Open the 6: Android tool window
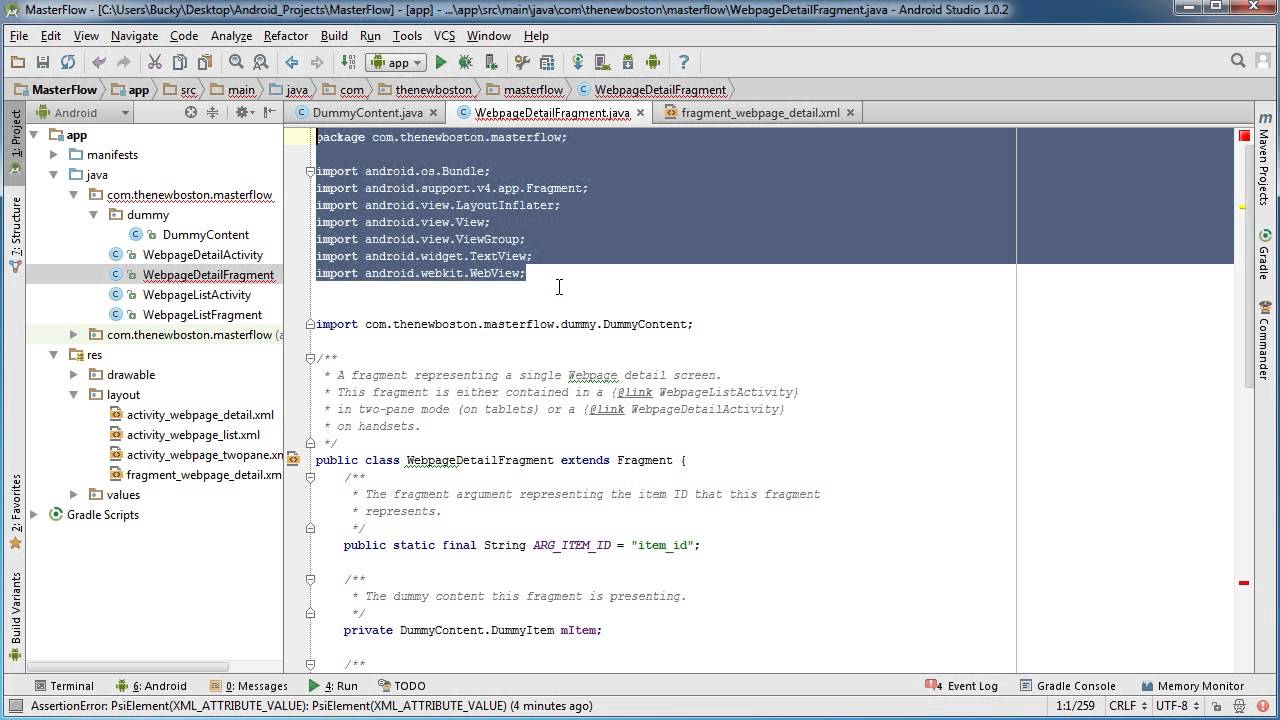 pyautogui.click(x=151, y=686)
